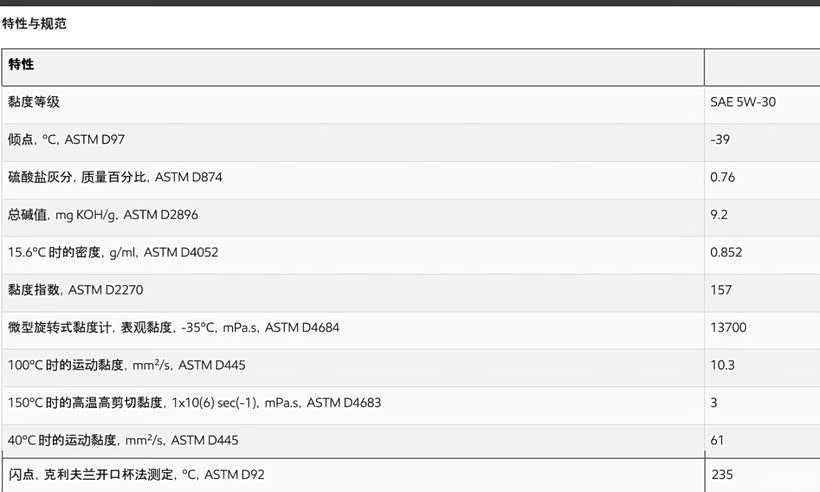Select the 总碱值 ASTM D2896 label
The width and height of the screenshot is (820, 492).
click(101, 215)
